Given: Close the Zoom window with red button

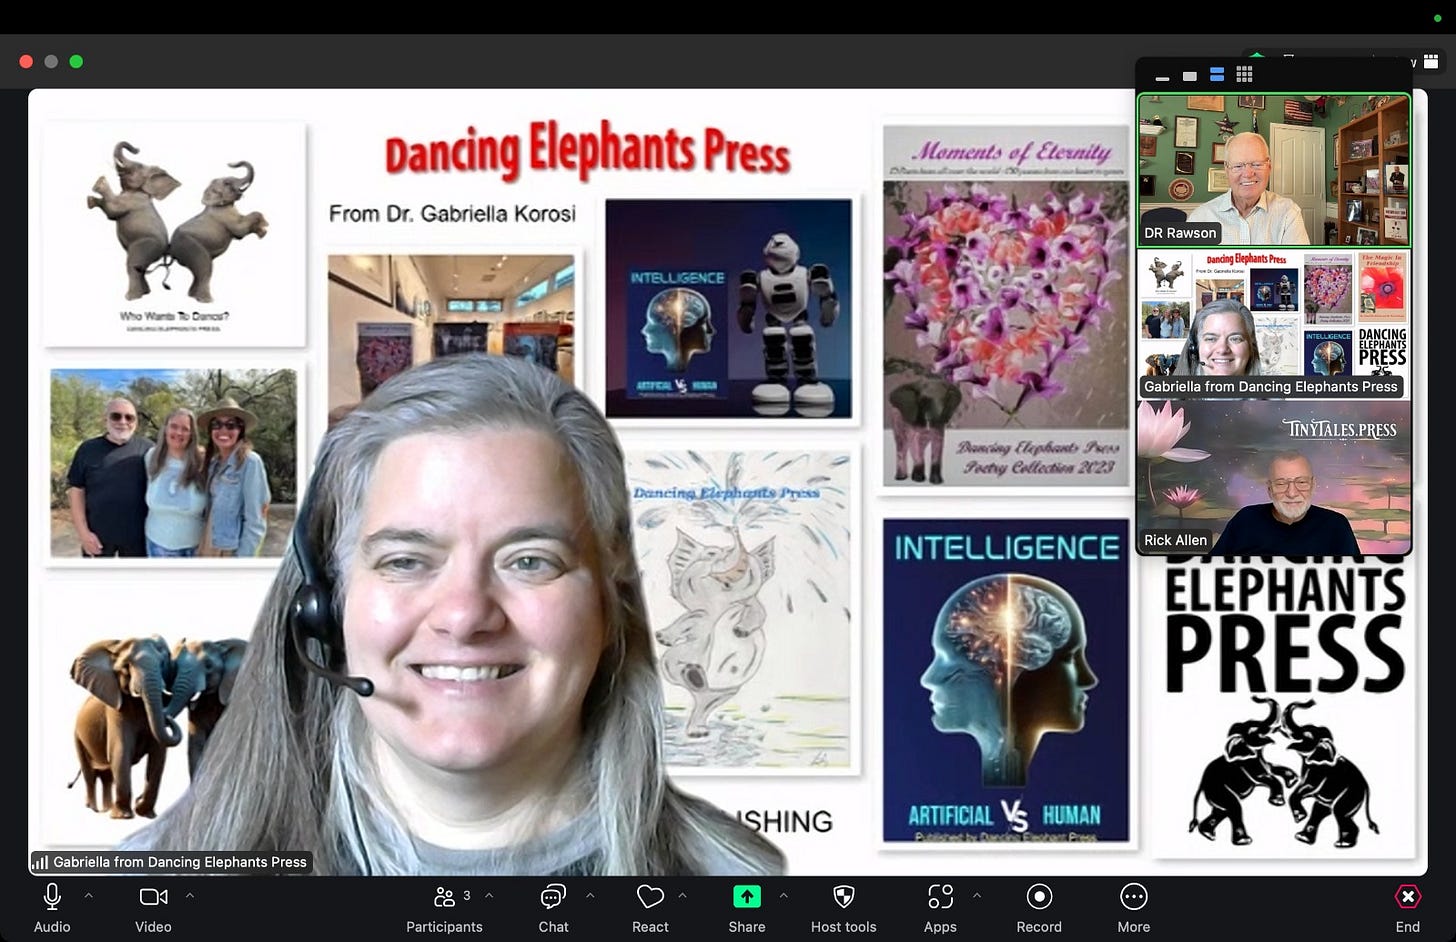Looking at the screenshot, I should click(x=26, y=61).
